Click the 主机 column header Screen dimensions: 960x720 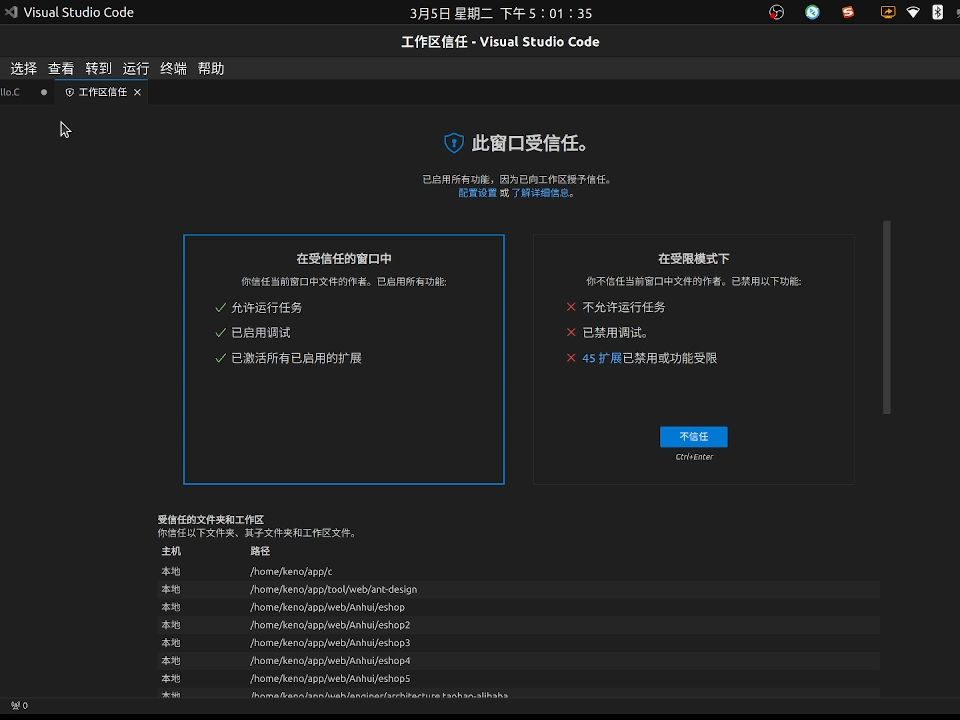coord(171,551)
